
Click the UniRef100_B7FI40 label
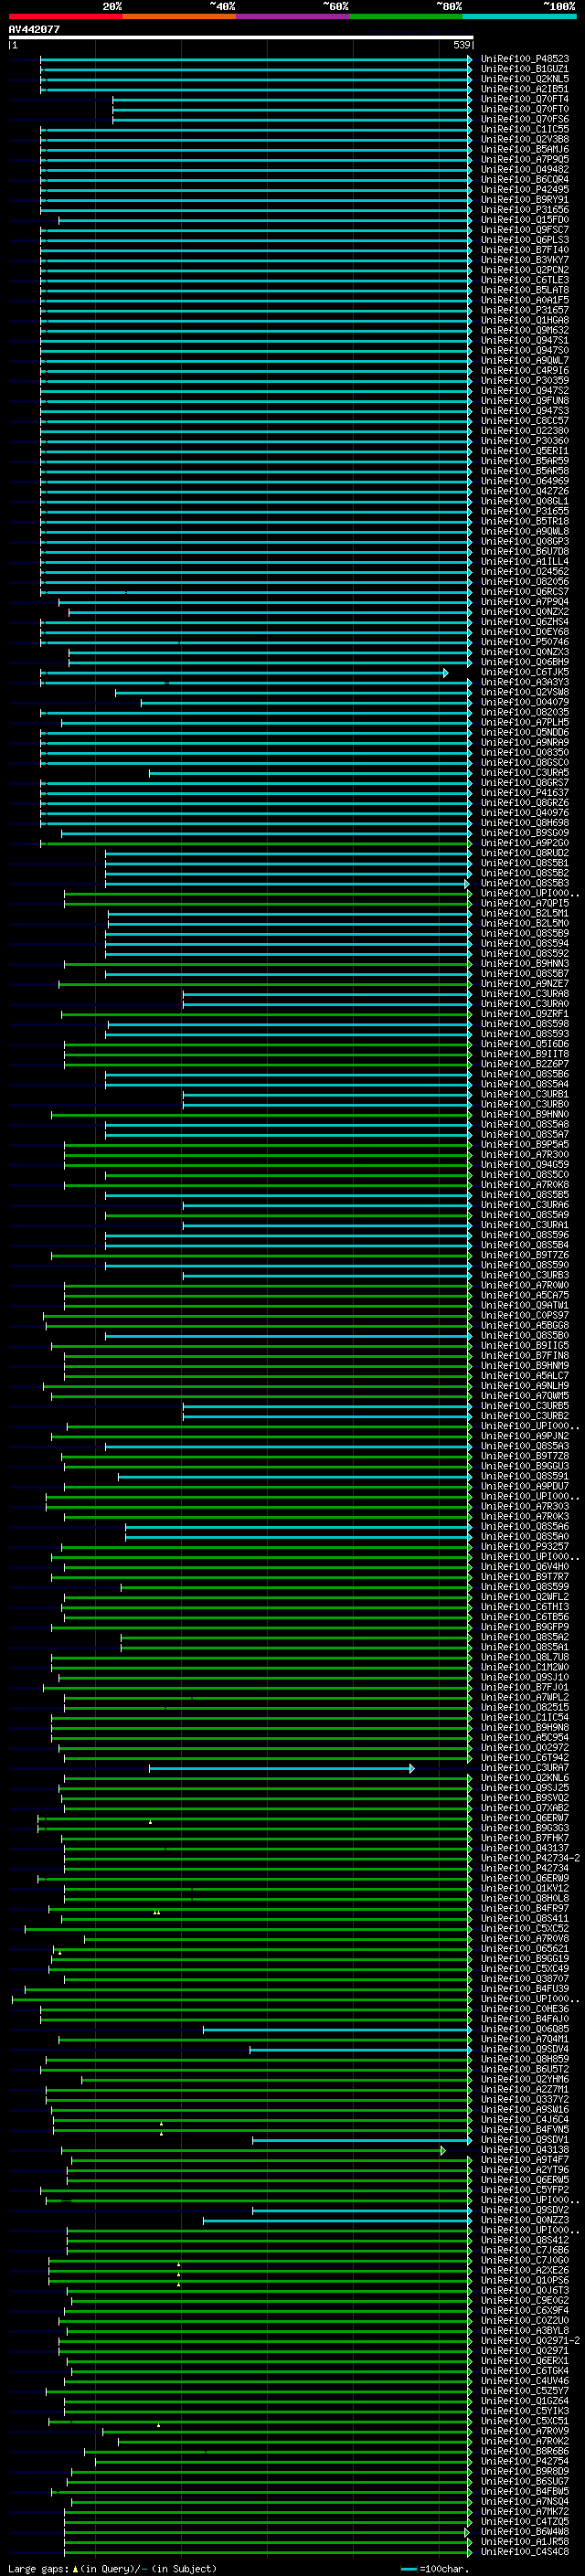pos(525,250)
